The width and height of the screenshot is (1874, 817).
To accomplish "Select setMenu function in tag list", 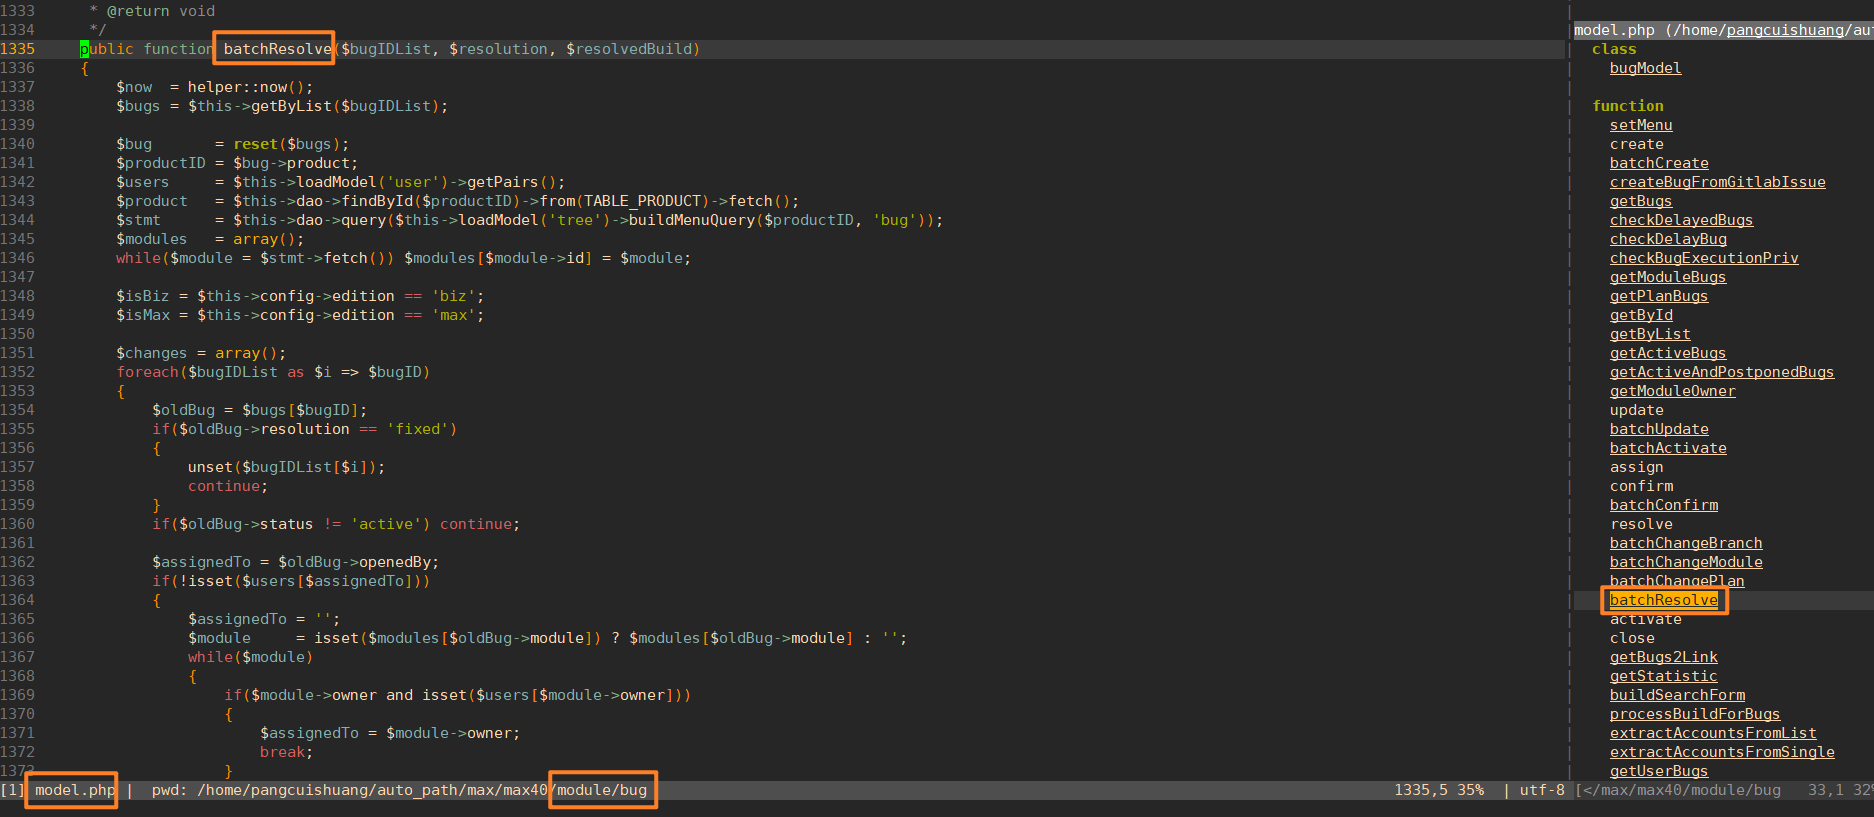I will point(1640,125).
